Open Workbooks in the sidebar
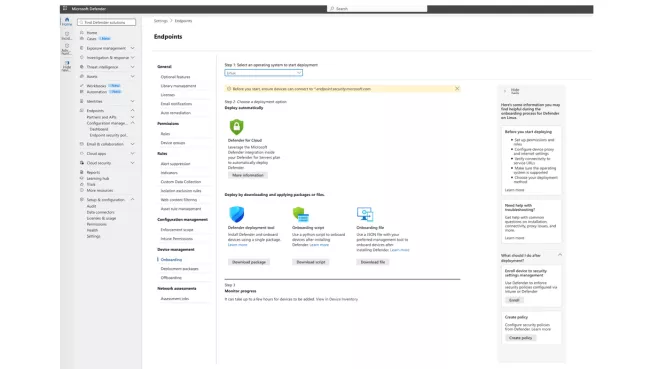The image size is (650, 369). click(96, 86)
